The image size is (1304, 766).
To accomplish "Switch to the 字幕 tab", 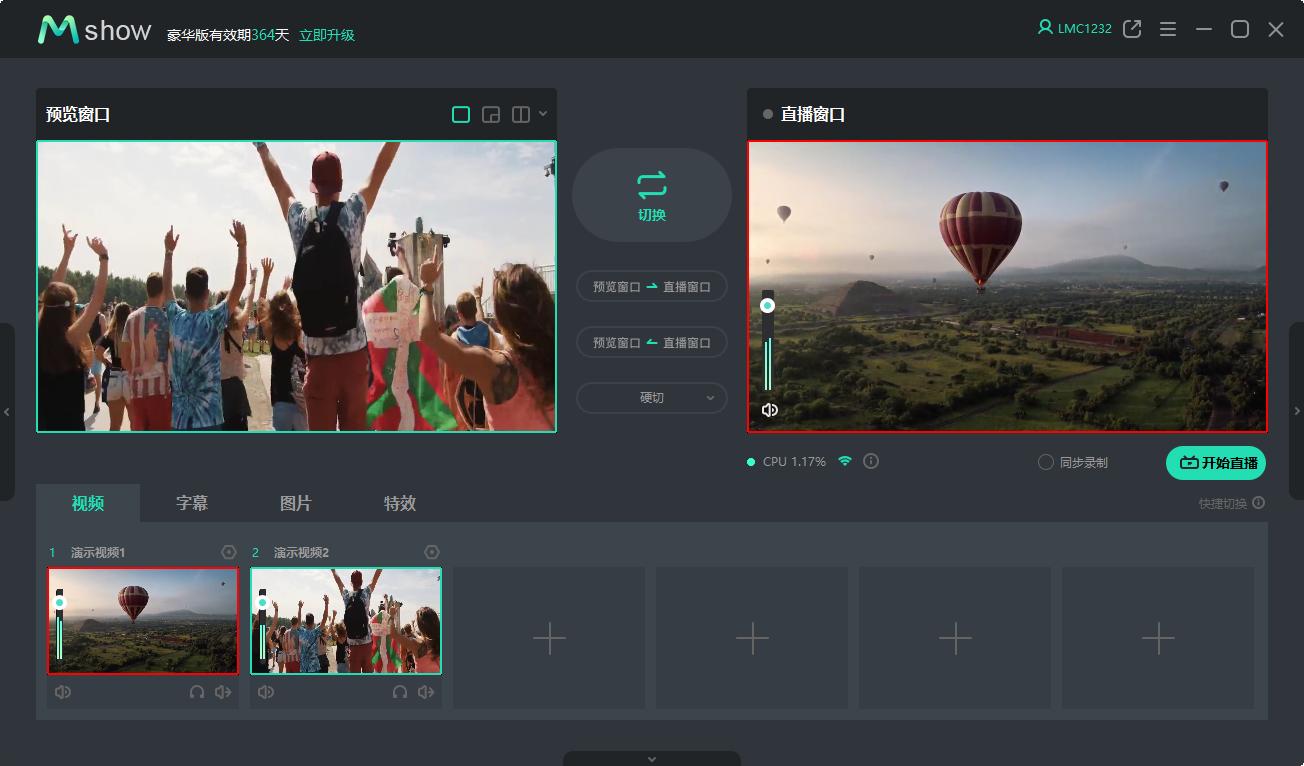I will (x=192, y=503).
